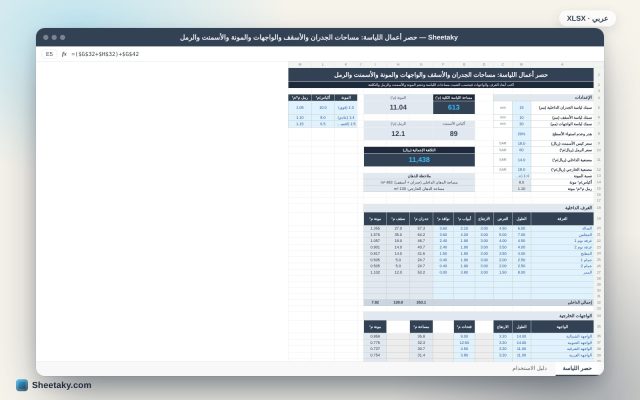This screenshot has width=640, height=400.
Task: Select the حمام 1 room cell
Action: coord(562,260)
